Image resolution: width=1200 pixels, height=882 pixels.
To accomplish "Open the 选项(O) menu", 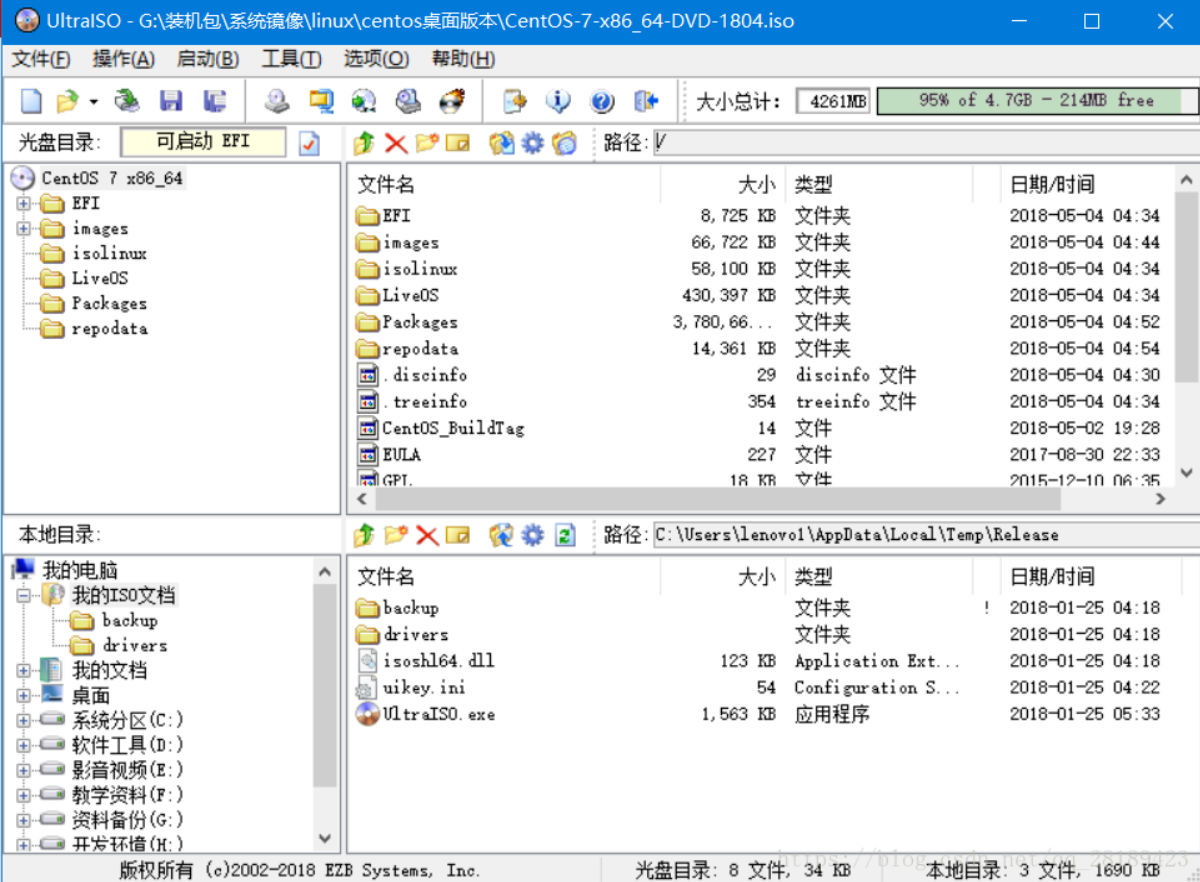I will [376, 59].
